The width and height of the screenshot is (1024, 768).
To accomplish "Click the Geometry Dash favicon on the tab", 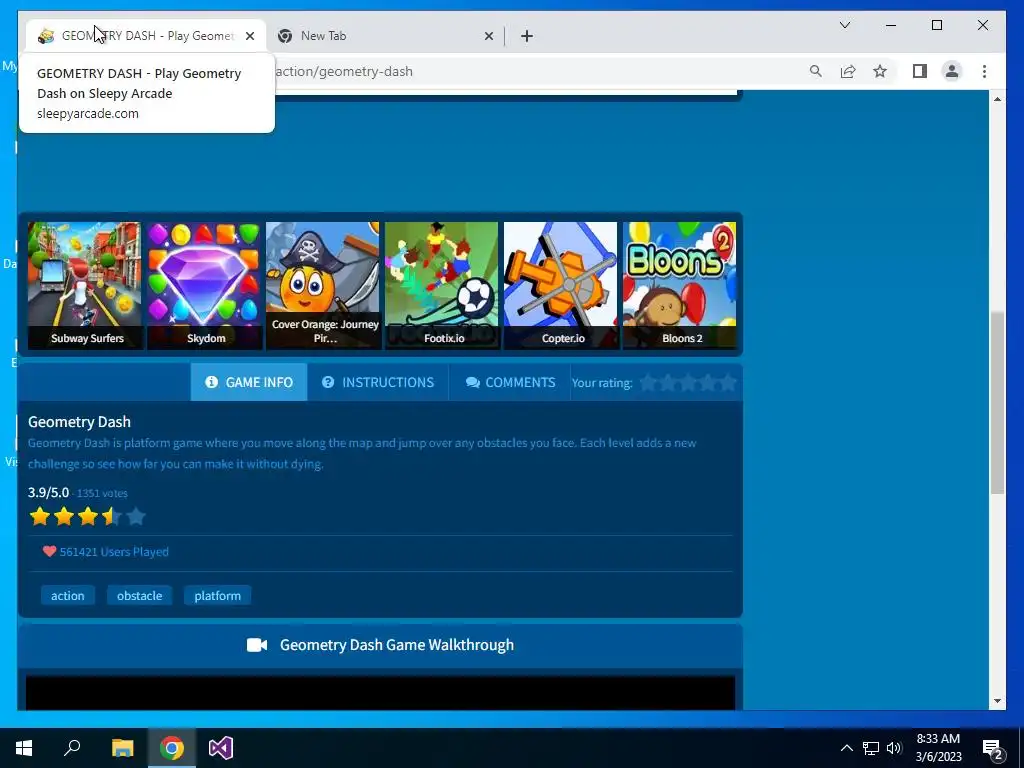I will tap(46, 36).
